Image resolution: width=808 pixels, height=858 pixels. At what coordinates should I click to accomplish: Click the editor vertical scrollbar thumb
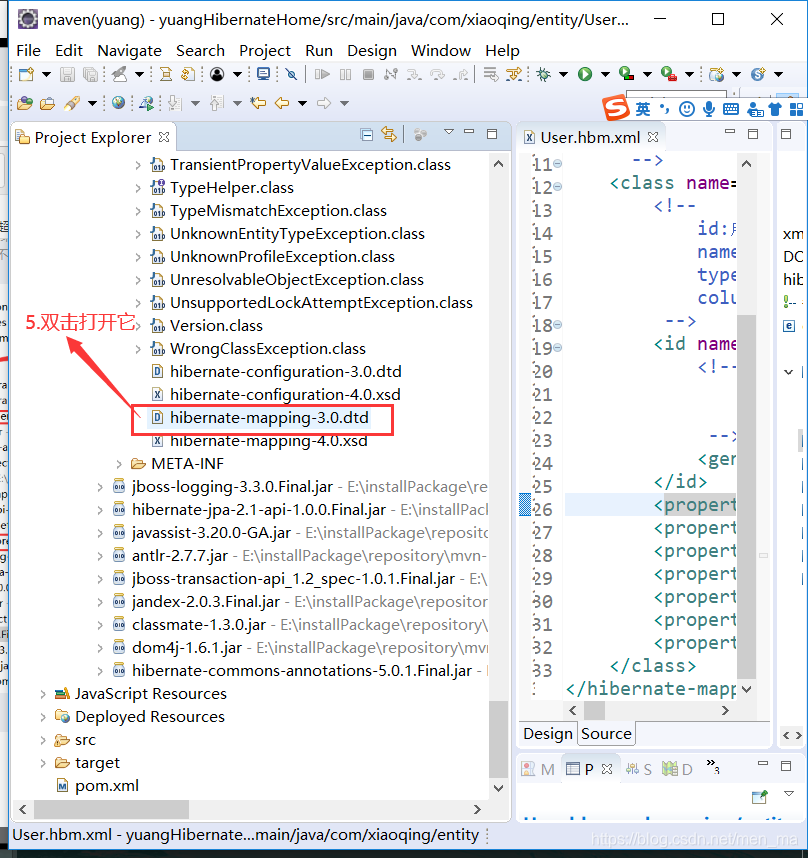[747, 496]
